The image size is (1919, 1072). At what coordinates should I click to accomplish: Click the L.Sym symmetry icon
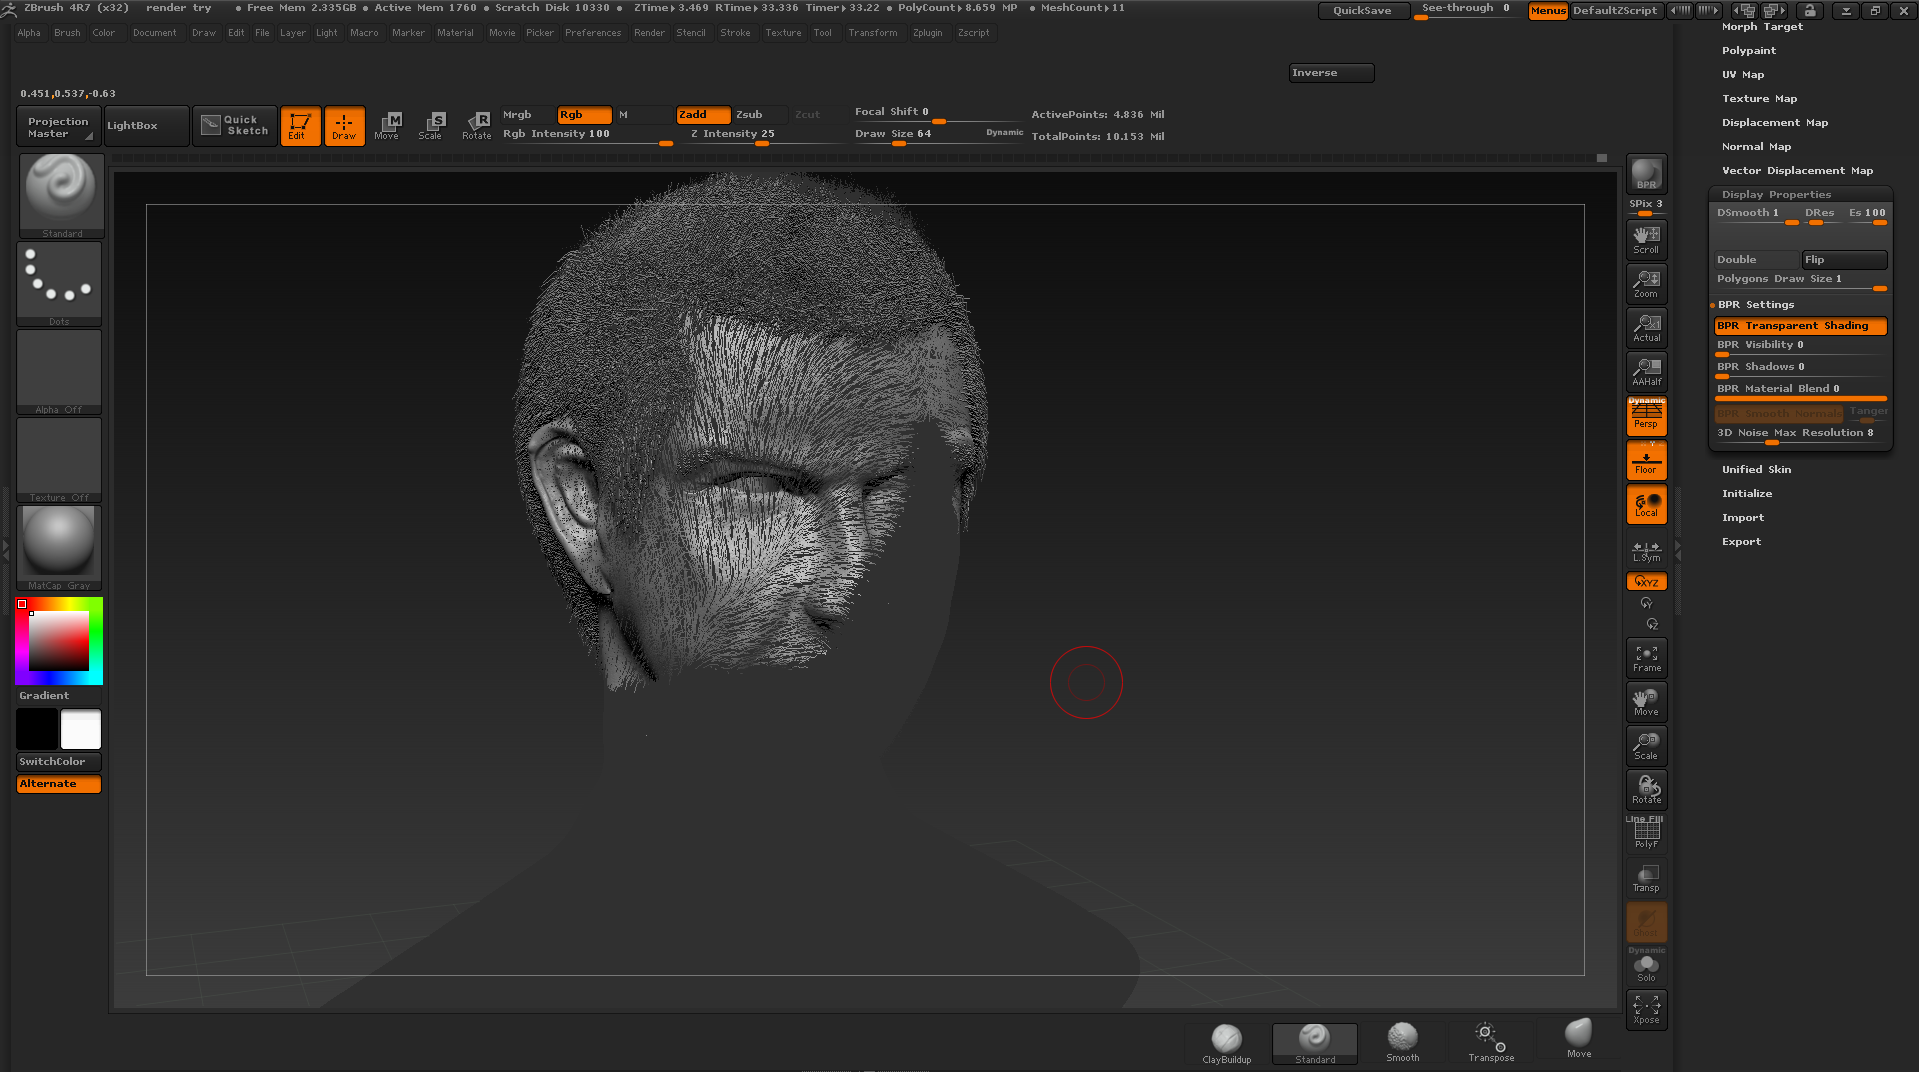(x=1646, y=551)
